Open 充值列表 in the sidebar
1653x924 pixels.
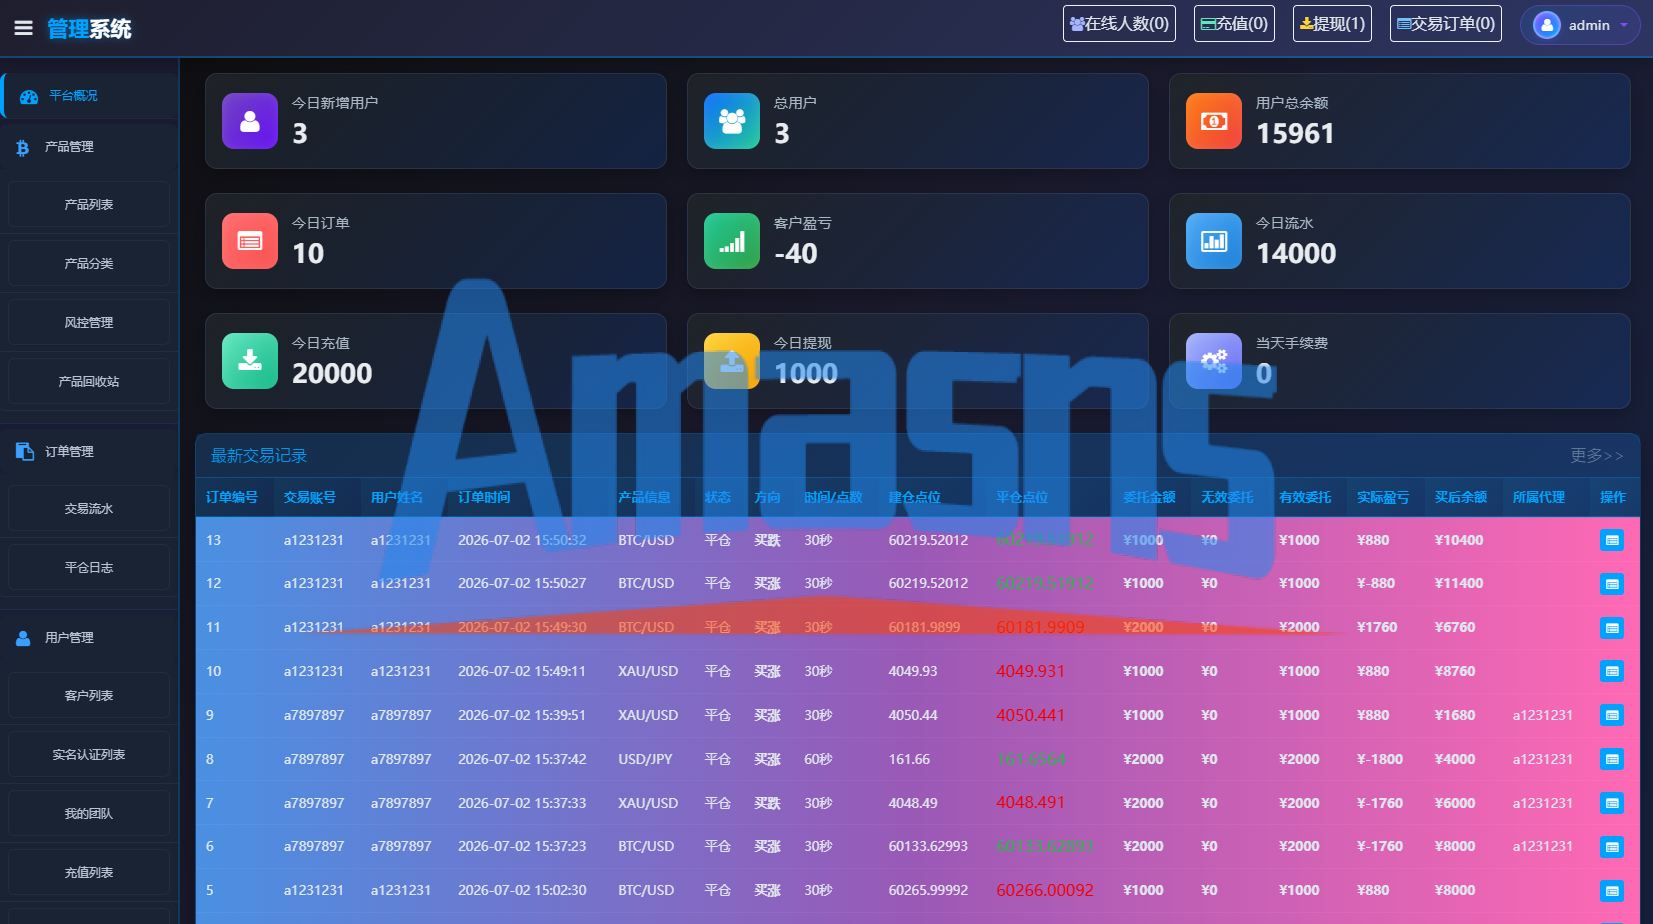click(x=89, y=873)
